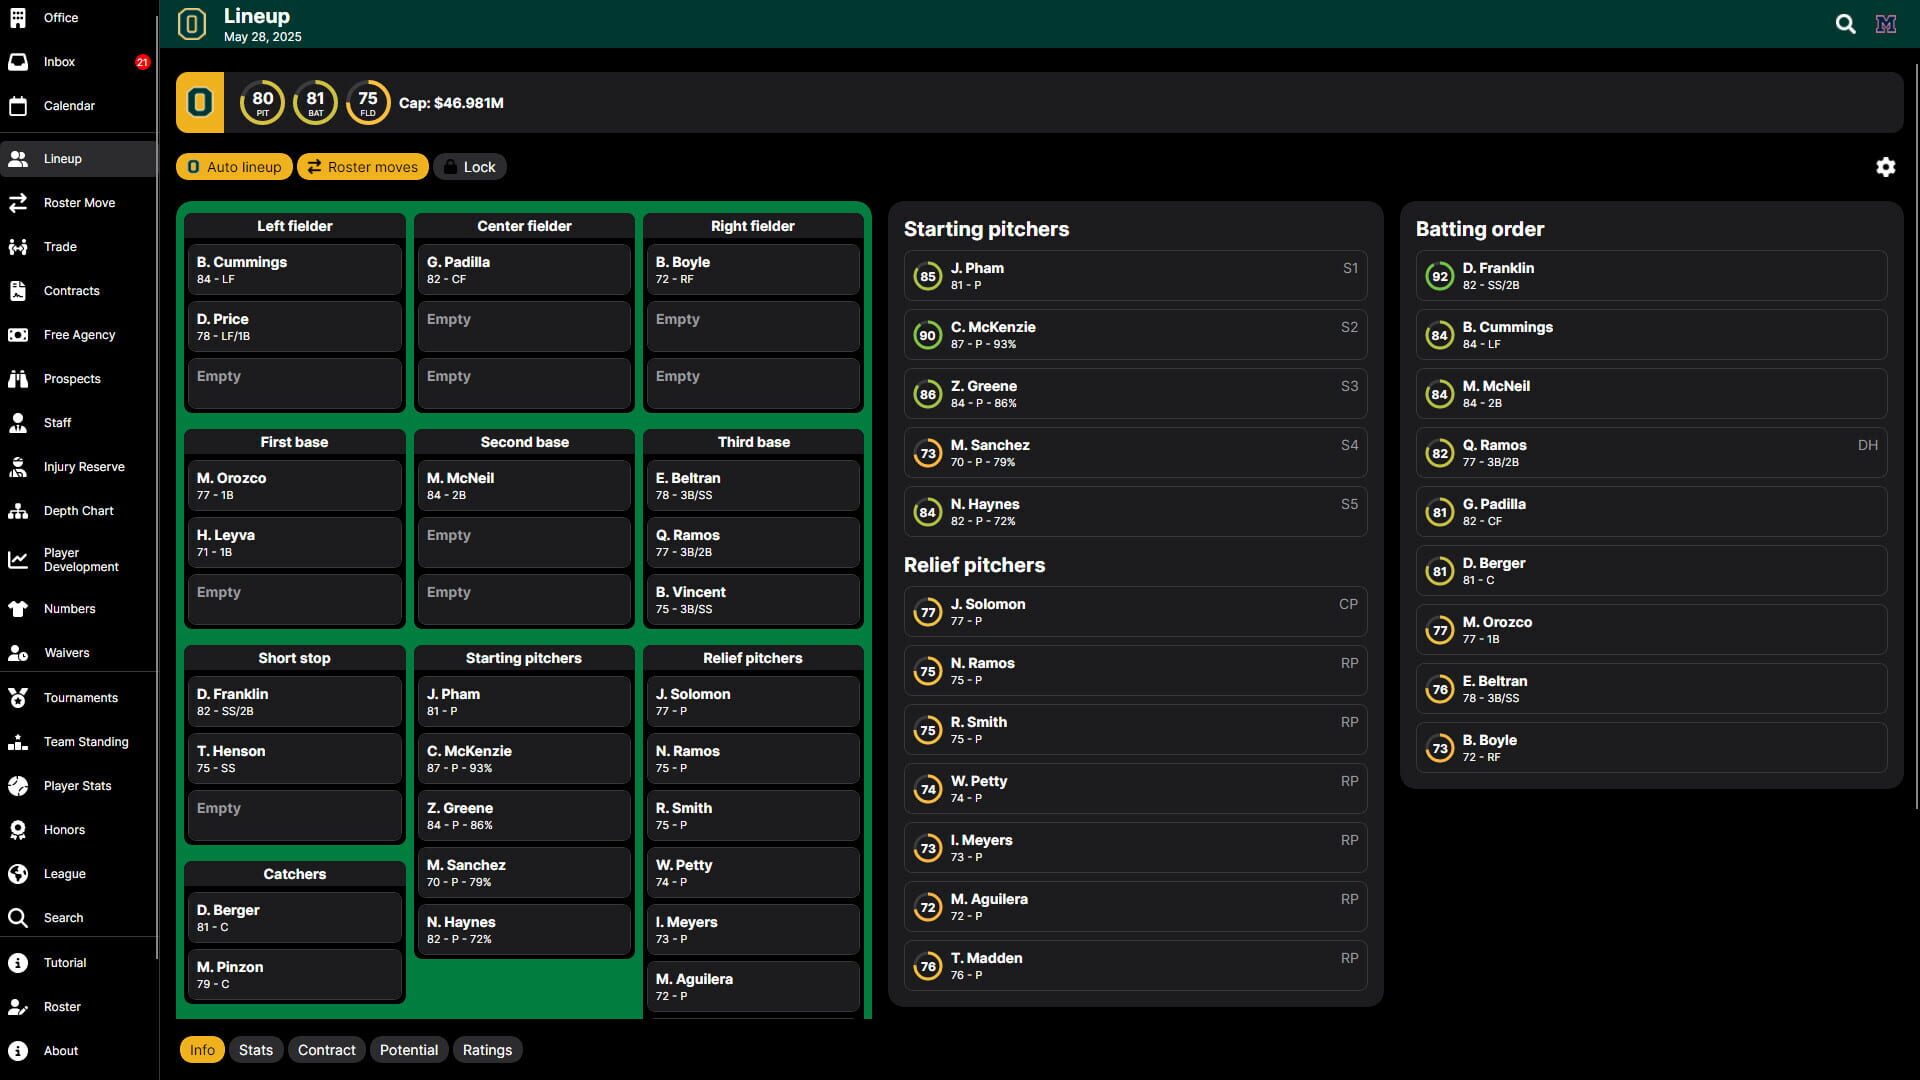This screenshot has height=1080, width=1920.
Task: Switch to the Ratings tab
Action: pyautogui.click(x=487, y=1049)
